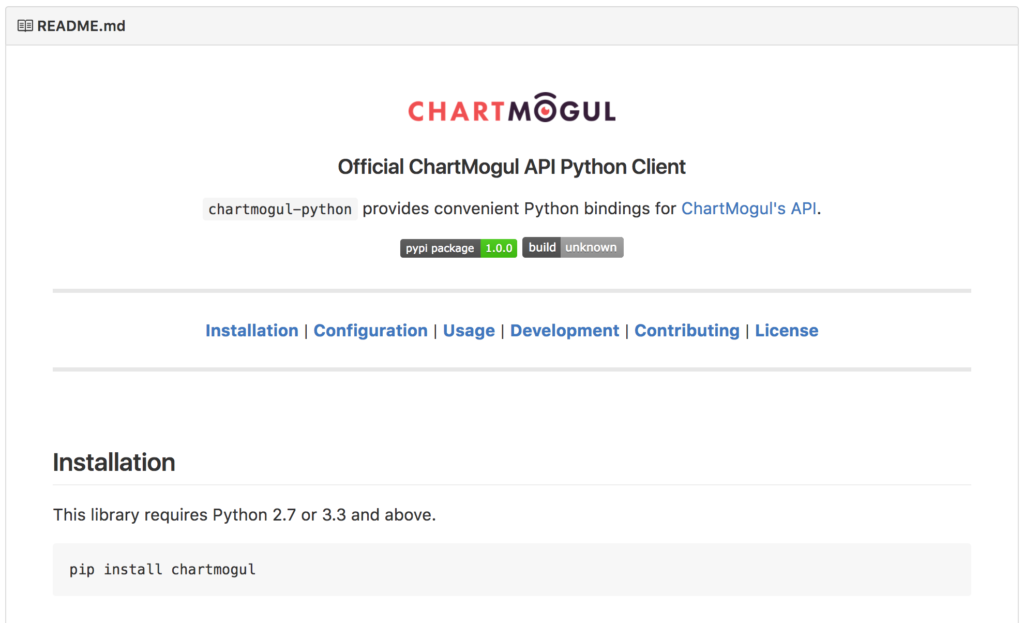The image size is (1024, 623).
Task: Click the README book icon
Action: [x=25, y=26]
